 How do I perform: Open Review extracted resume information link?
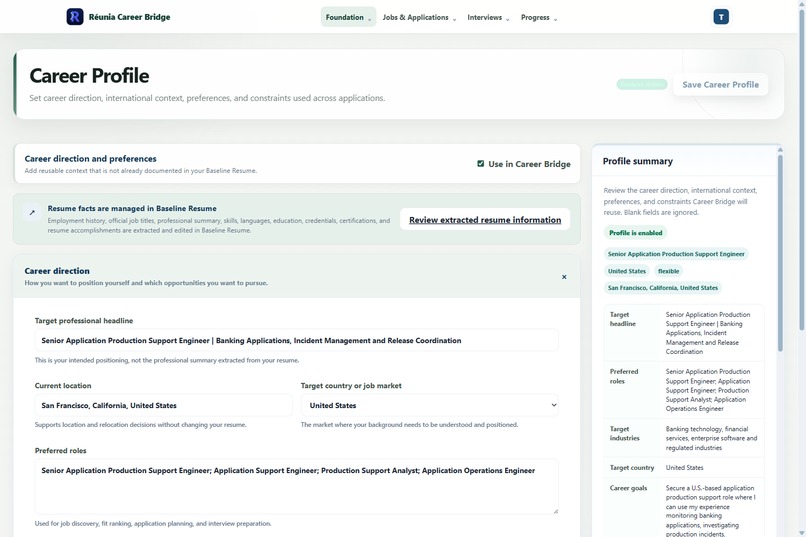pos(485,219)
